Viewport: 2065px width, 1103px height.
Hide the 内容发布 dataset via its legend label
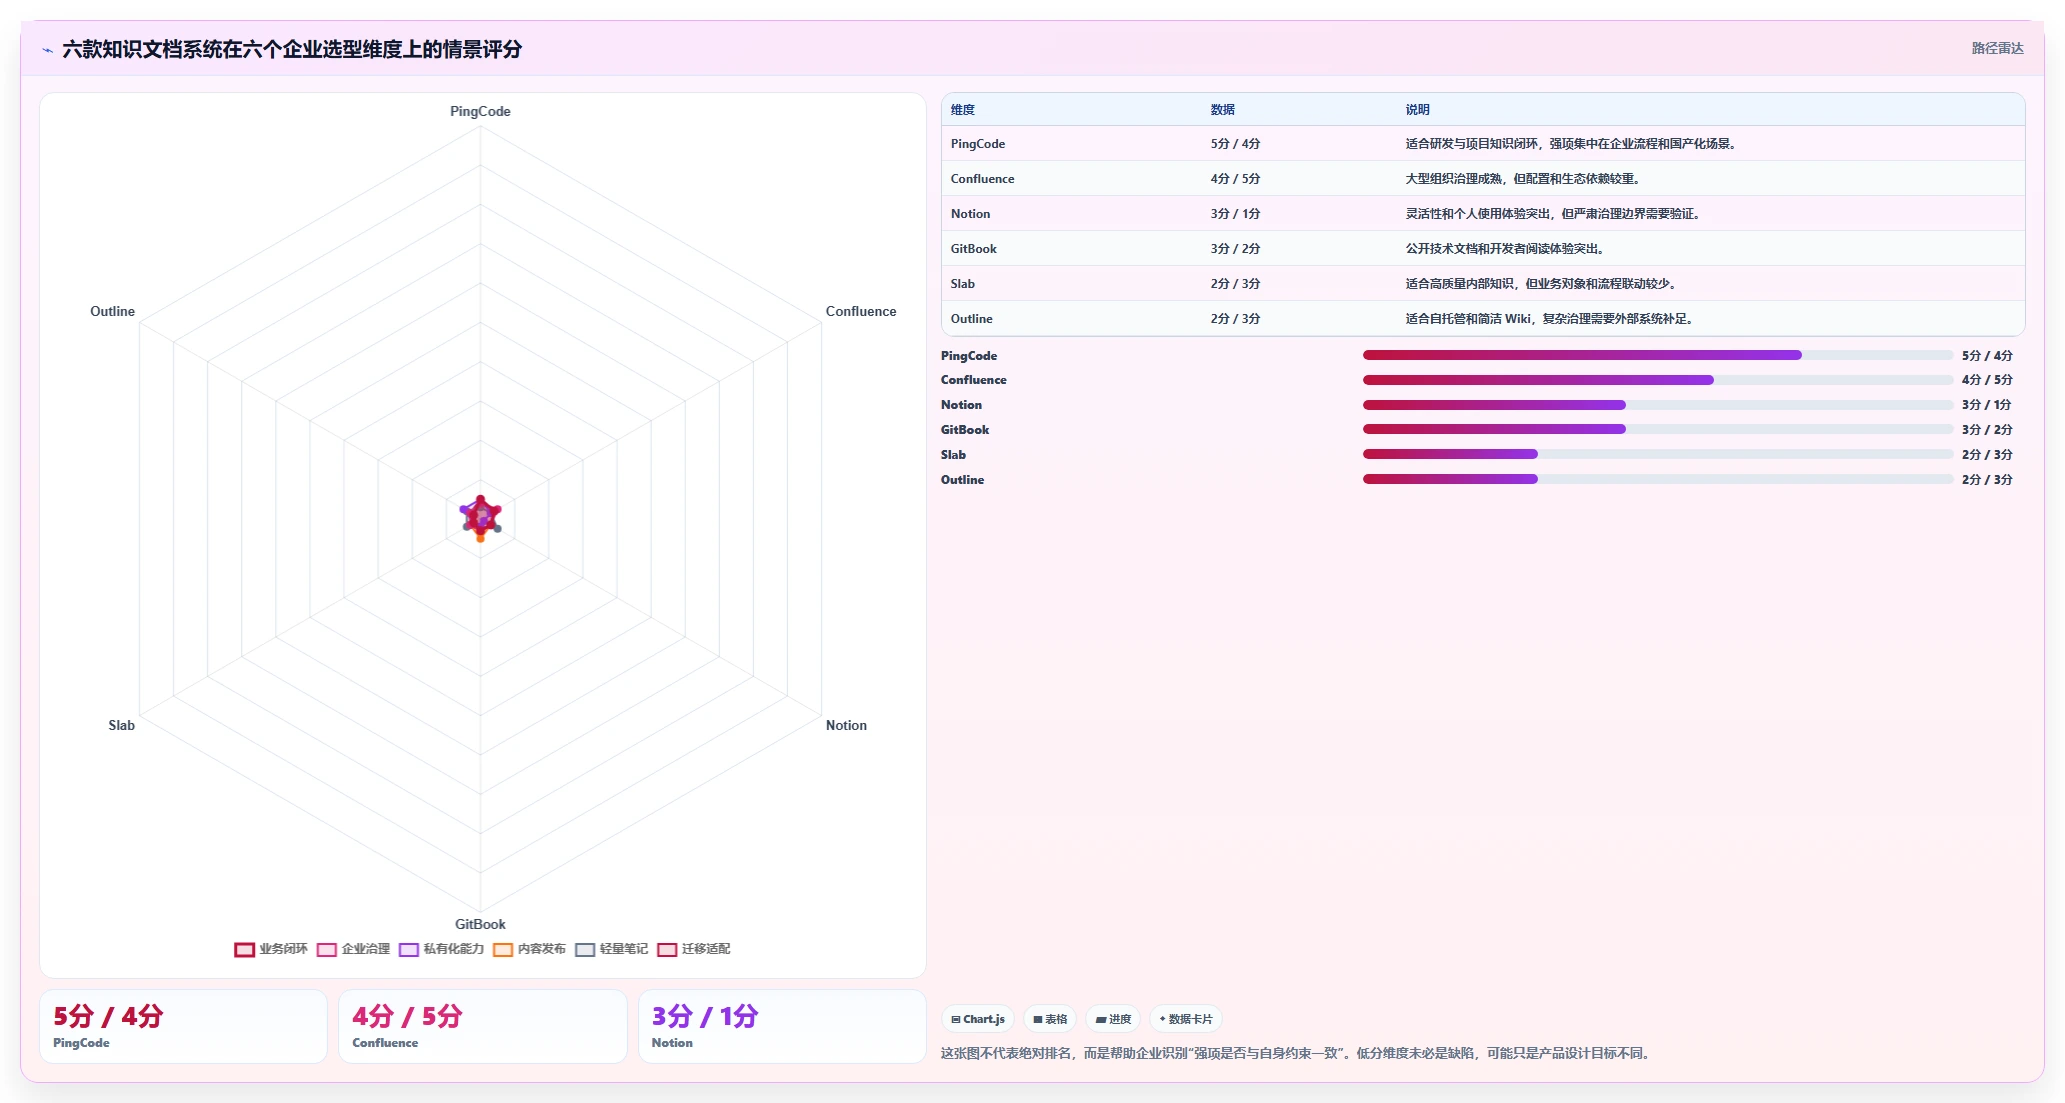coord(542,949)
